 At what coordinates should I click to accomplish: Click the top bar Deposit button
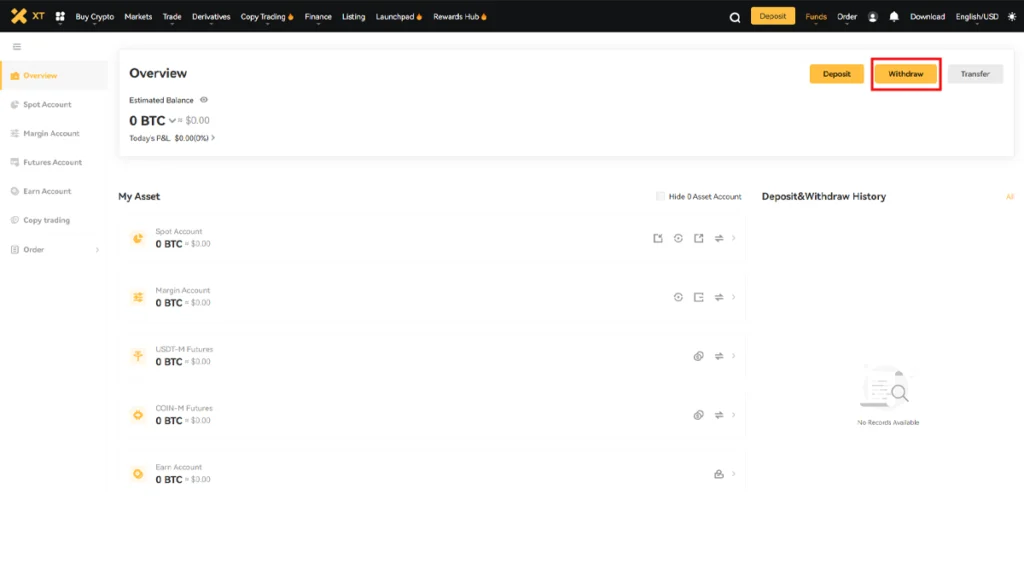point(773,16)
